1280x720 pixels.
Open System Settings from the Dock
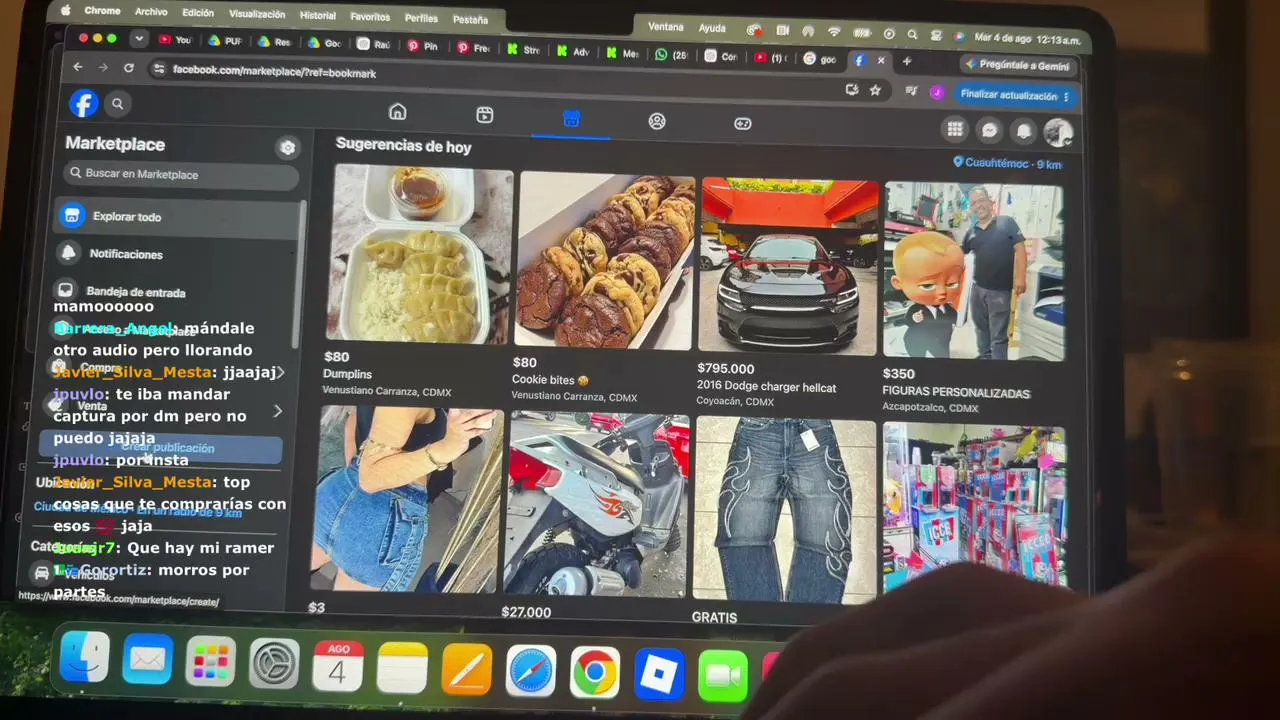[273, 665]
